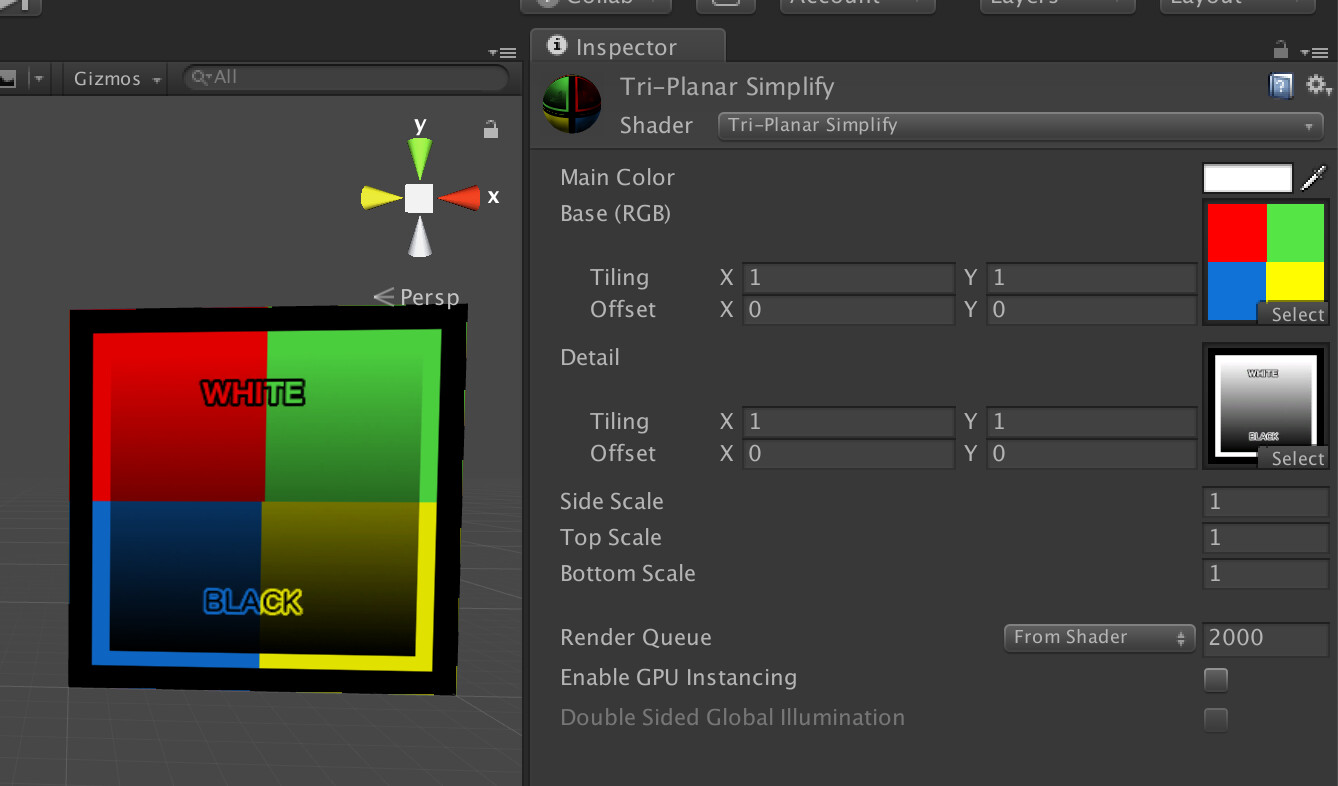Viewport: 1338px width, 786px height.
Task: Click the material preview sphere
Action: click(x=571, y=104)
